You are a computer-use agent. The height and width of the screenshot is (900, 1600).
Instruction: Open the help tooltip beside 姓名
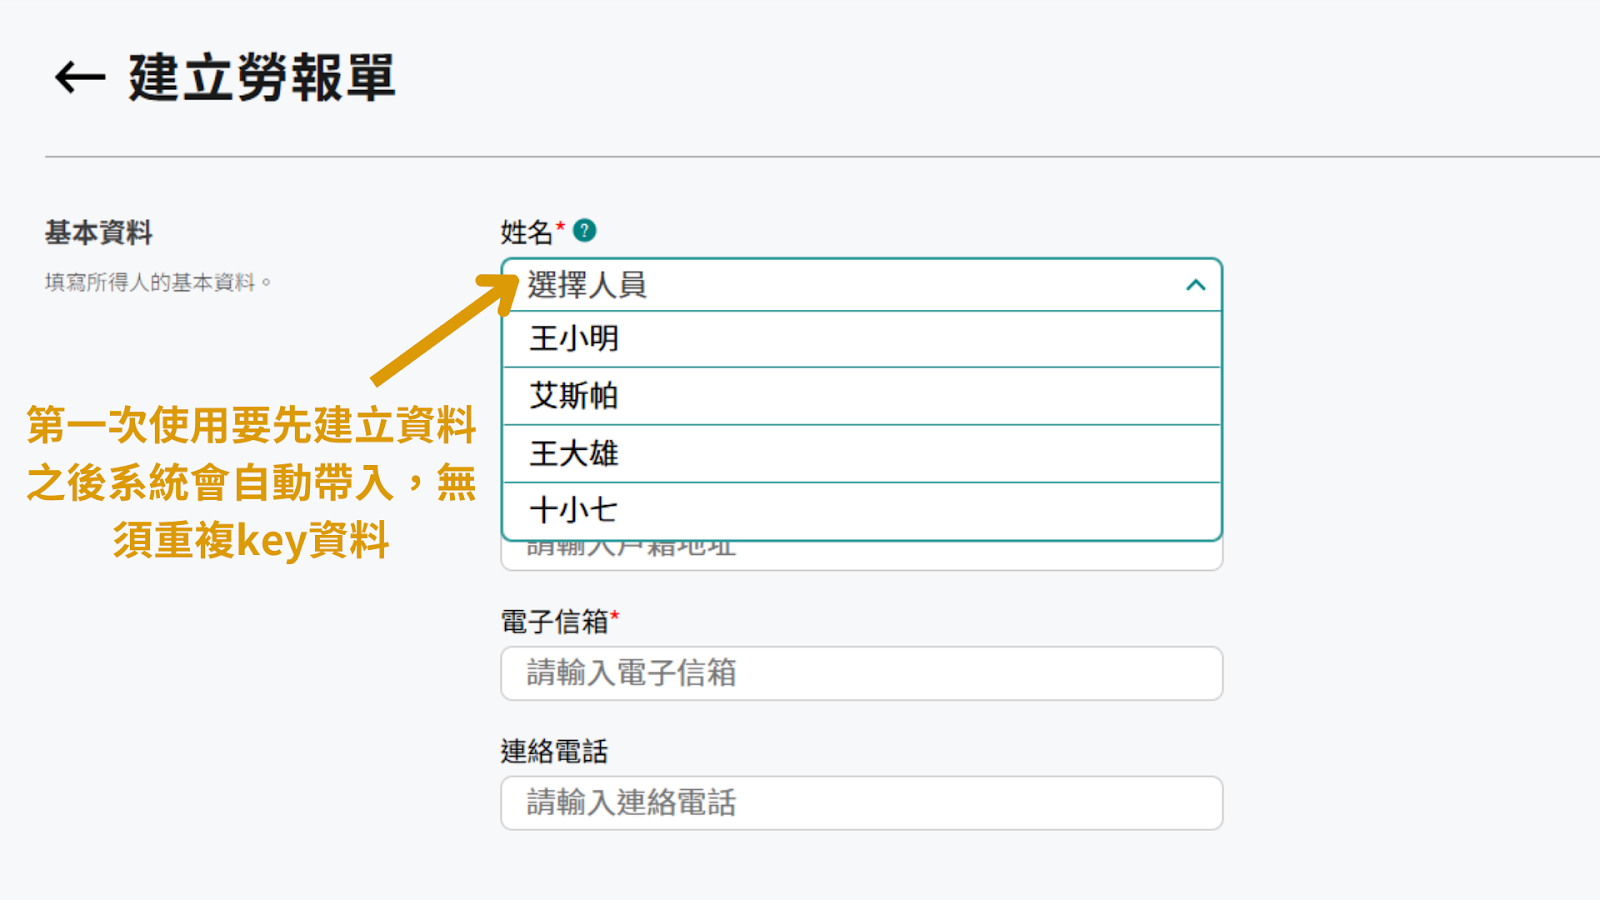tap(585, 231)
